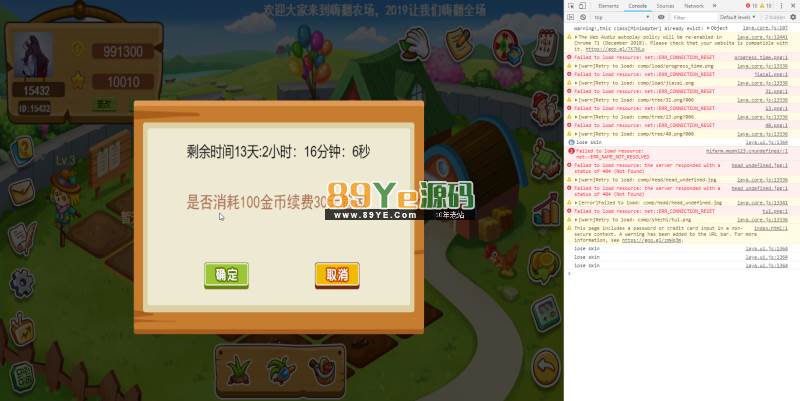Click the orange 取消 cancel button

(x=337, y=275)
